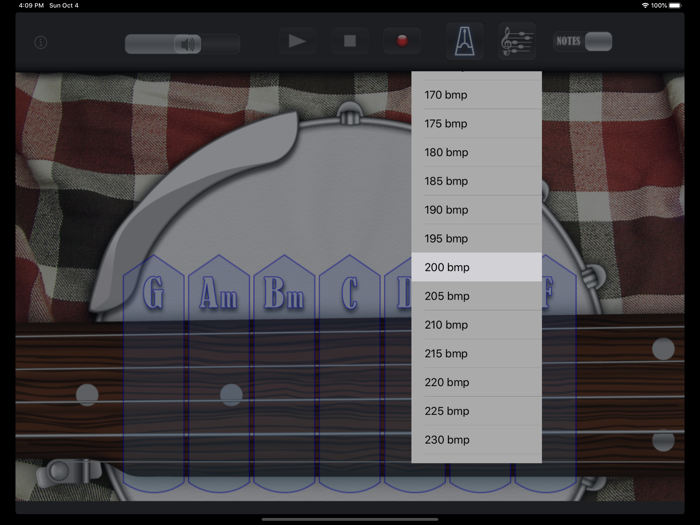
Task: Toggle the metronome icon
Action: pos(465,41)
